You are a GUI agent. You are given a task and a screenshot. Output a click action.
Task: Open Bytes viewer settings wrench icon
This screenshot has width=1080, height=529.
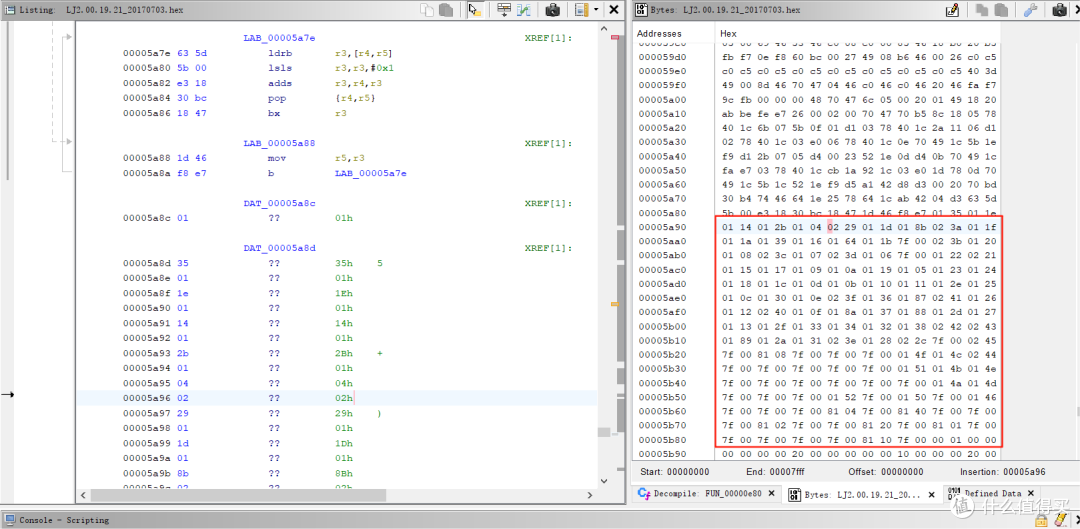[1030, 10]
